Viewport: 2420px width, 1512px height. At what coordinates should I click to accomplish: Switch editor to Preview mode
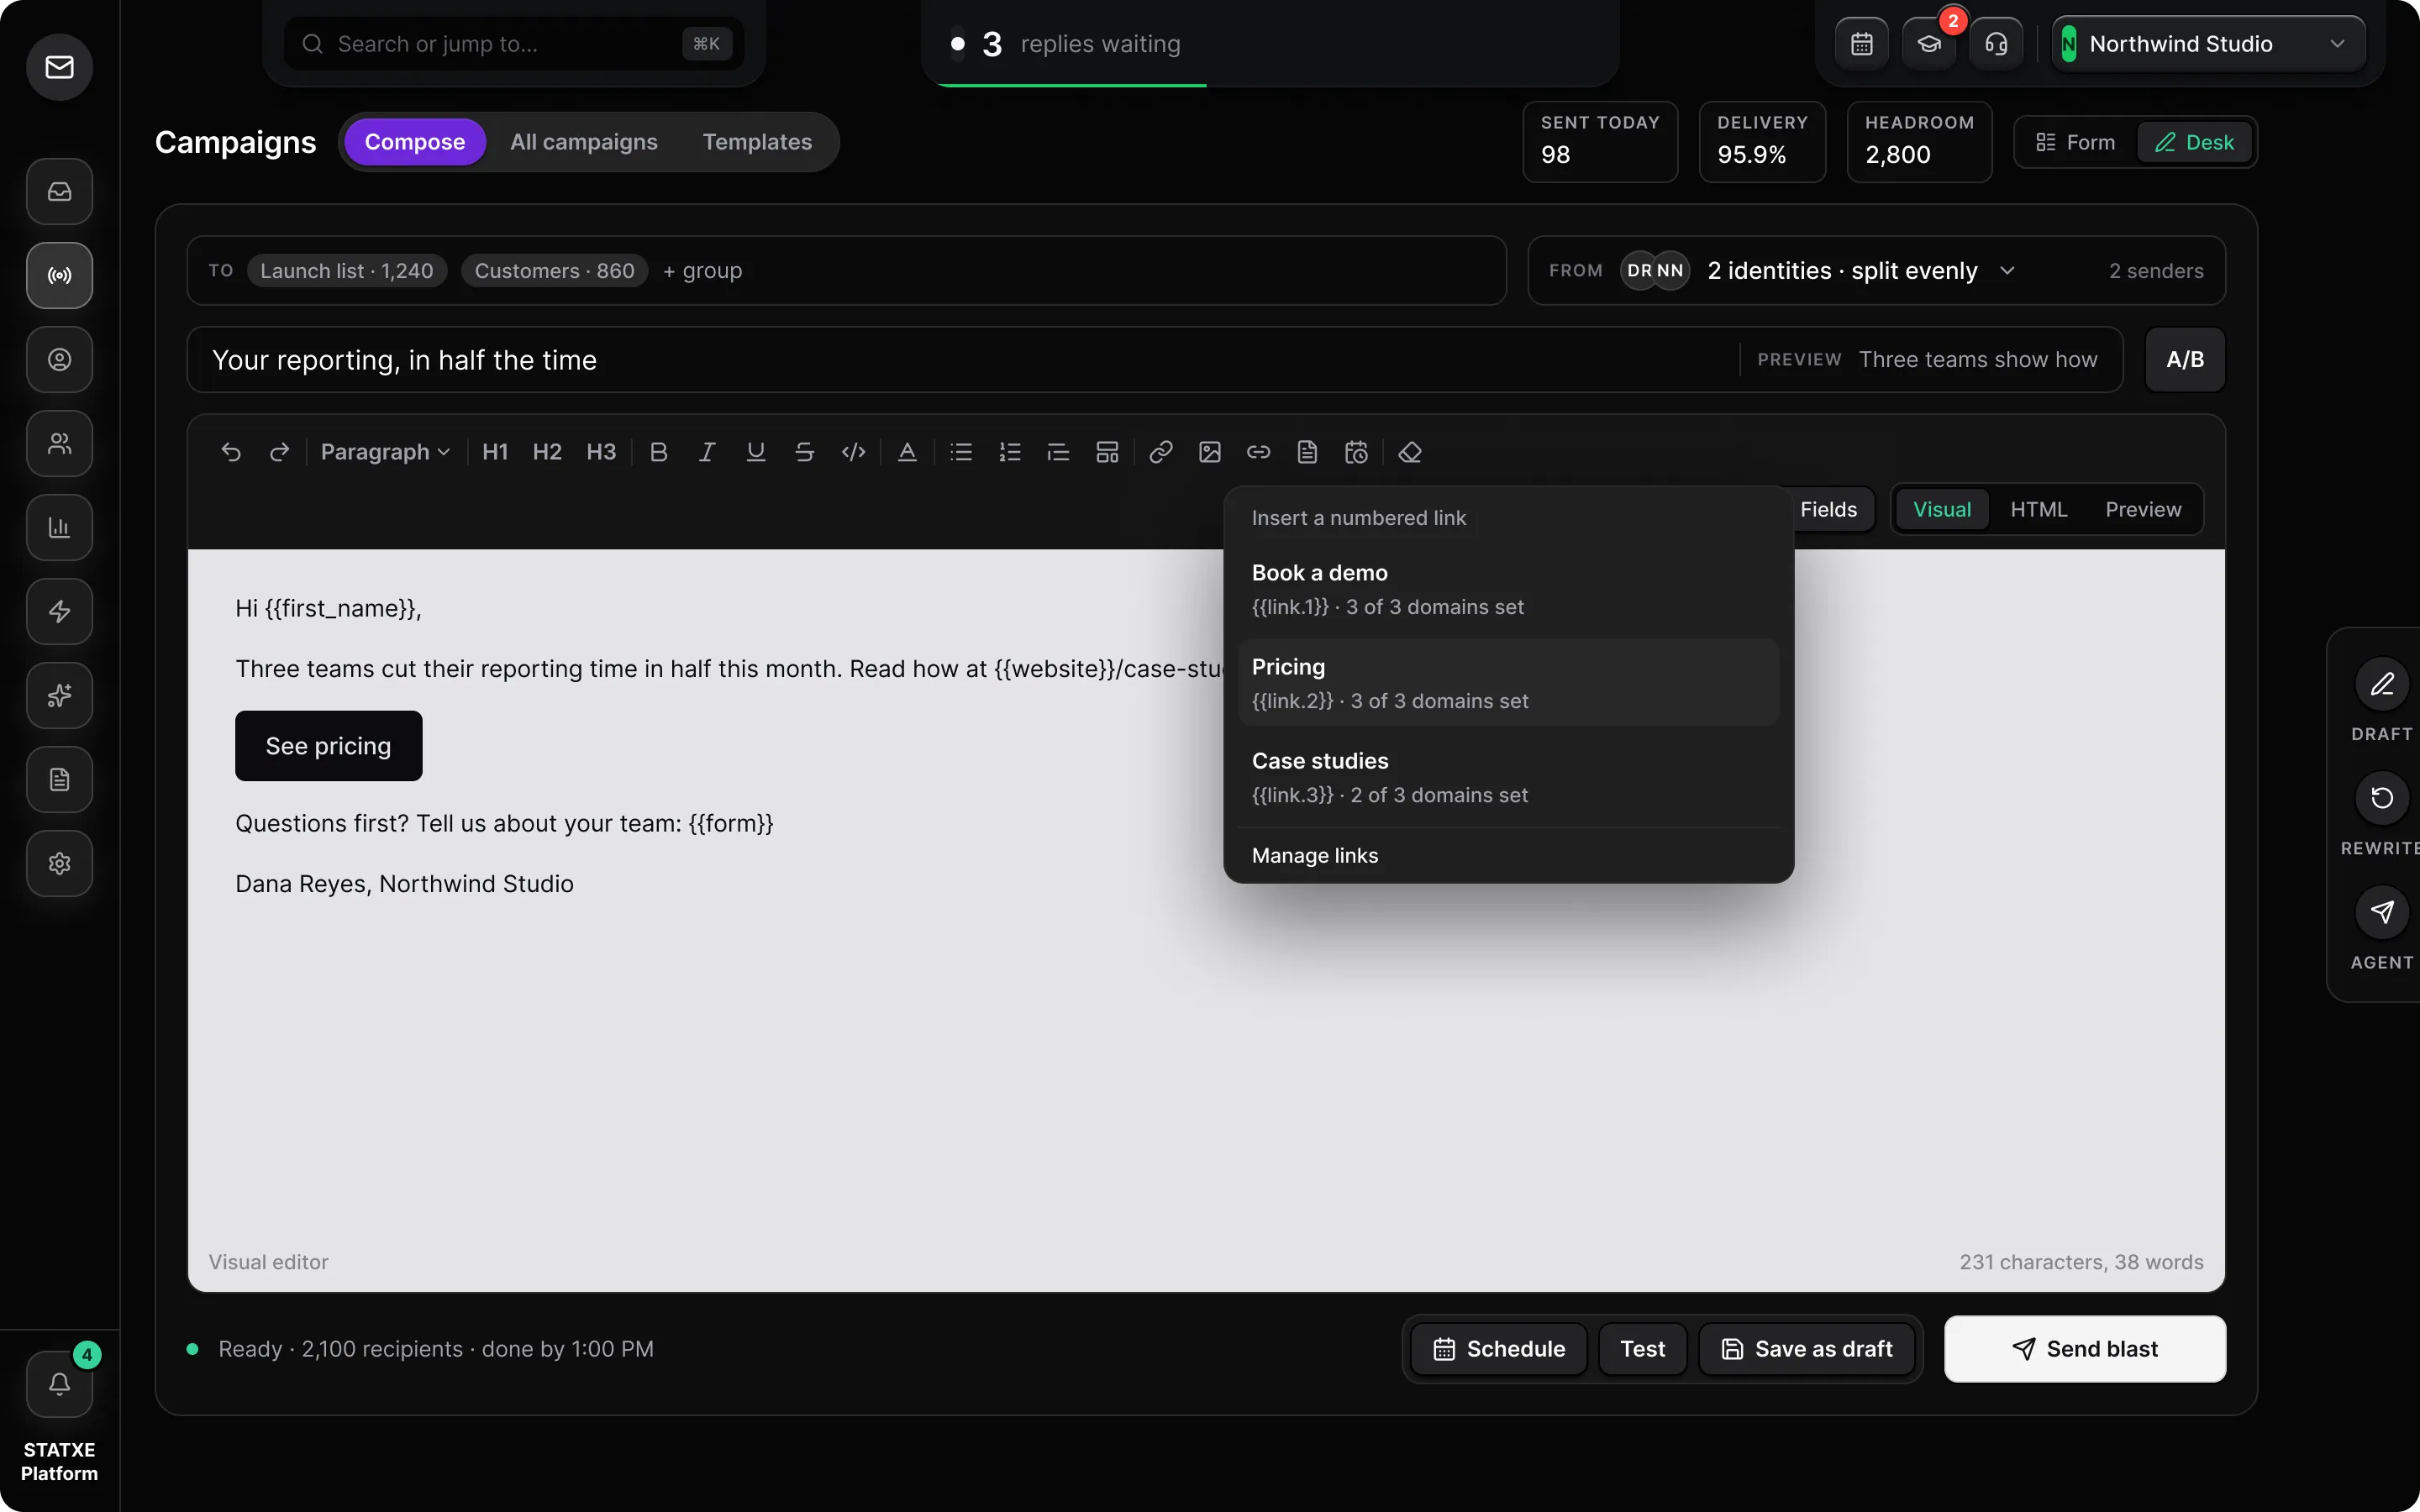(2143, 509)
